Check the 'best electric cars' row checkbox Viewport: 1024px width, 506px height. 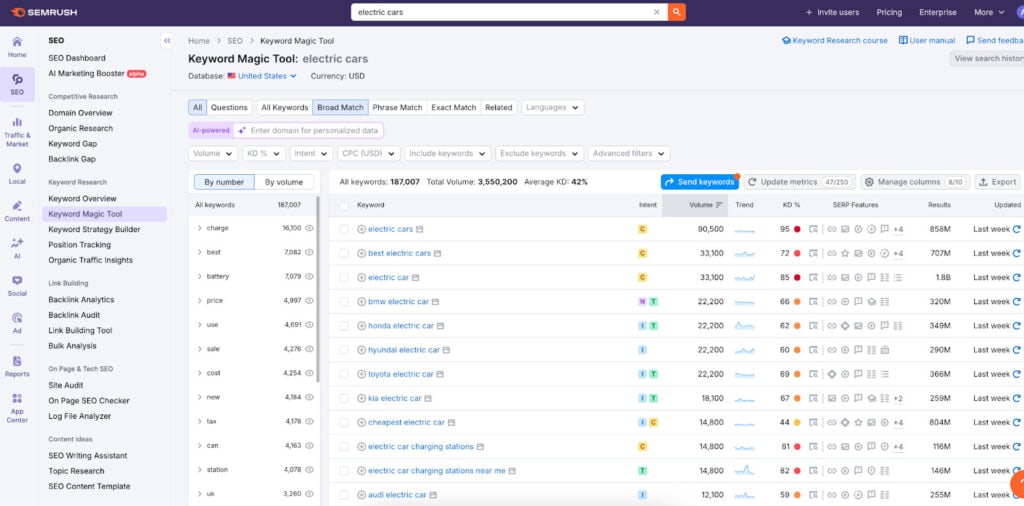coord(344,253)
